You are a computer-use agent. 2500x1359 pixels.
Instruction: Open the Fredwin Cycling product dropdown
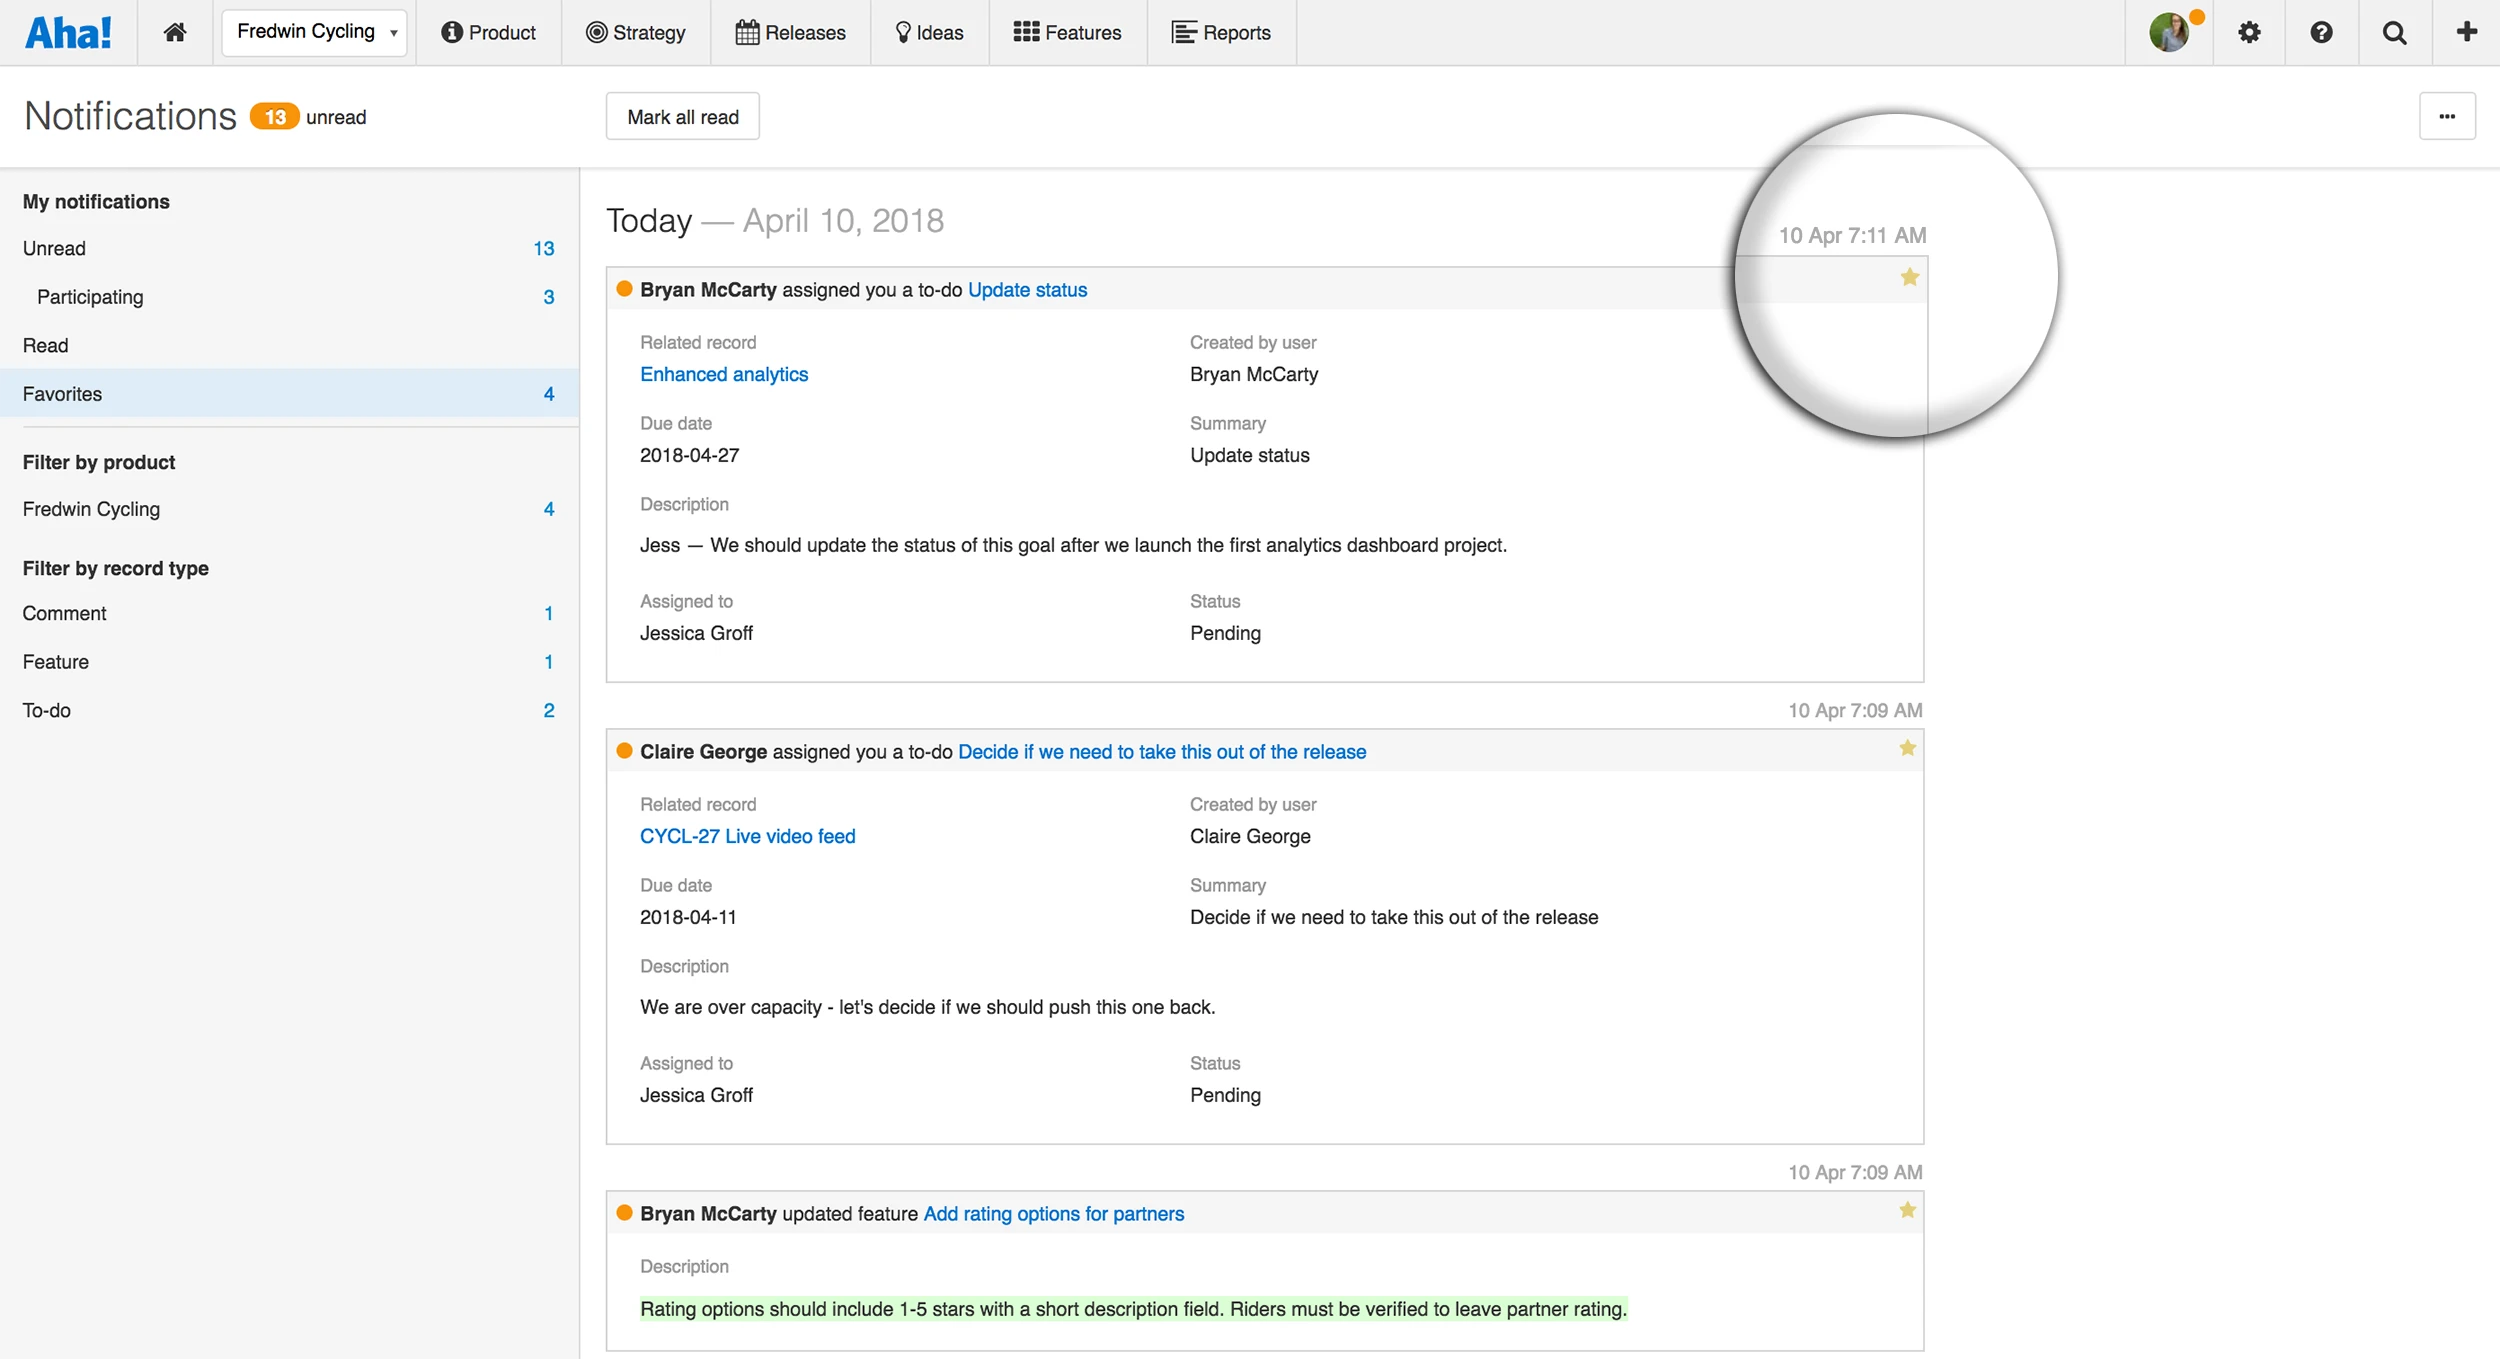coord(314,32)
